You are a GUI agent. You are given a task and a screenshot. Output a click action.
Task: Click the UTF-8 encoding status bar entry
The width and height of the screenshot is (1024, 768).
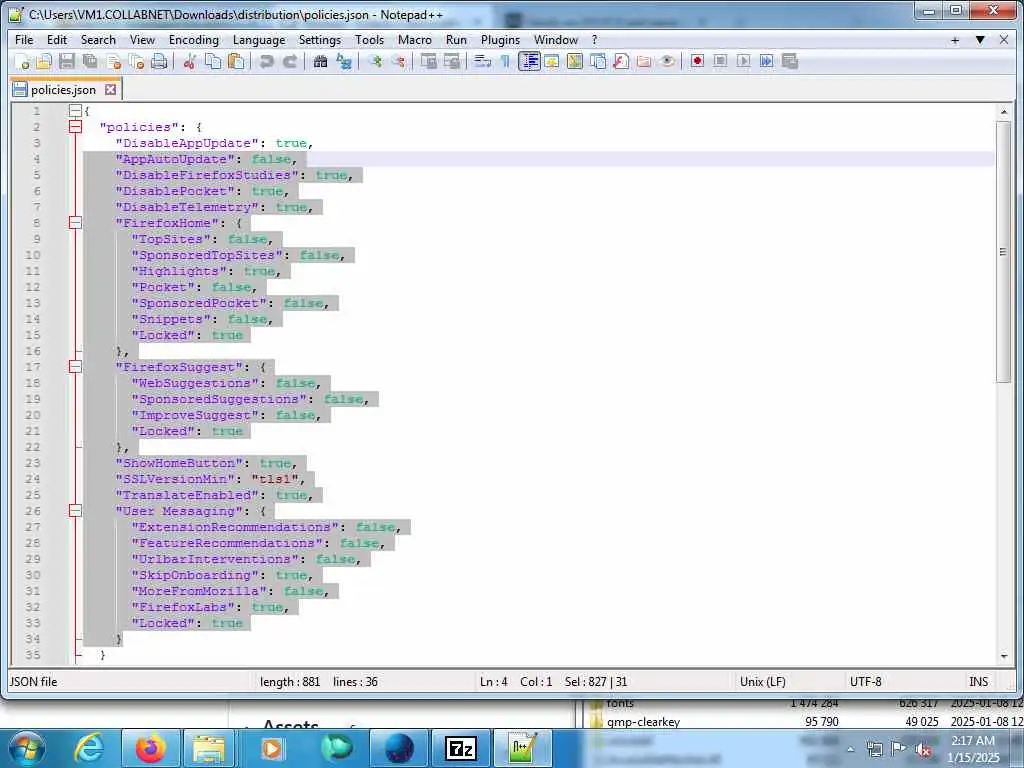[x=865, y=682]
